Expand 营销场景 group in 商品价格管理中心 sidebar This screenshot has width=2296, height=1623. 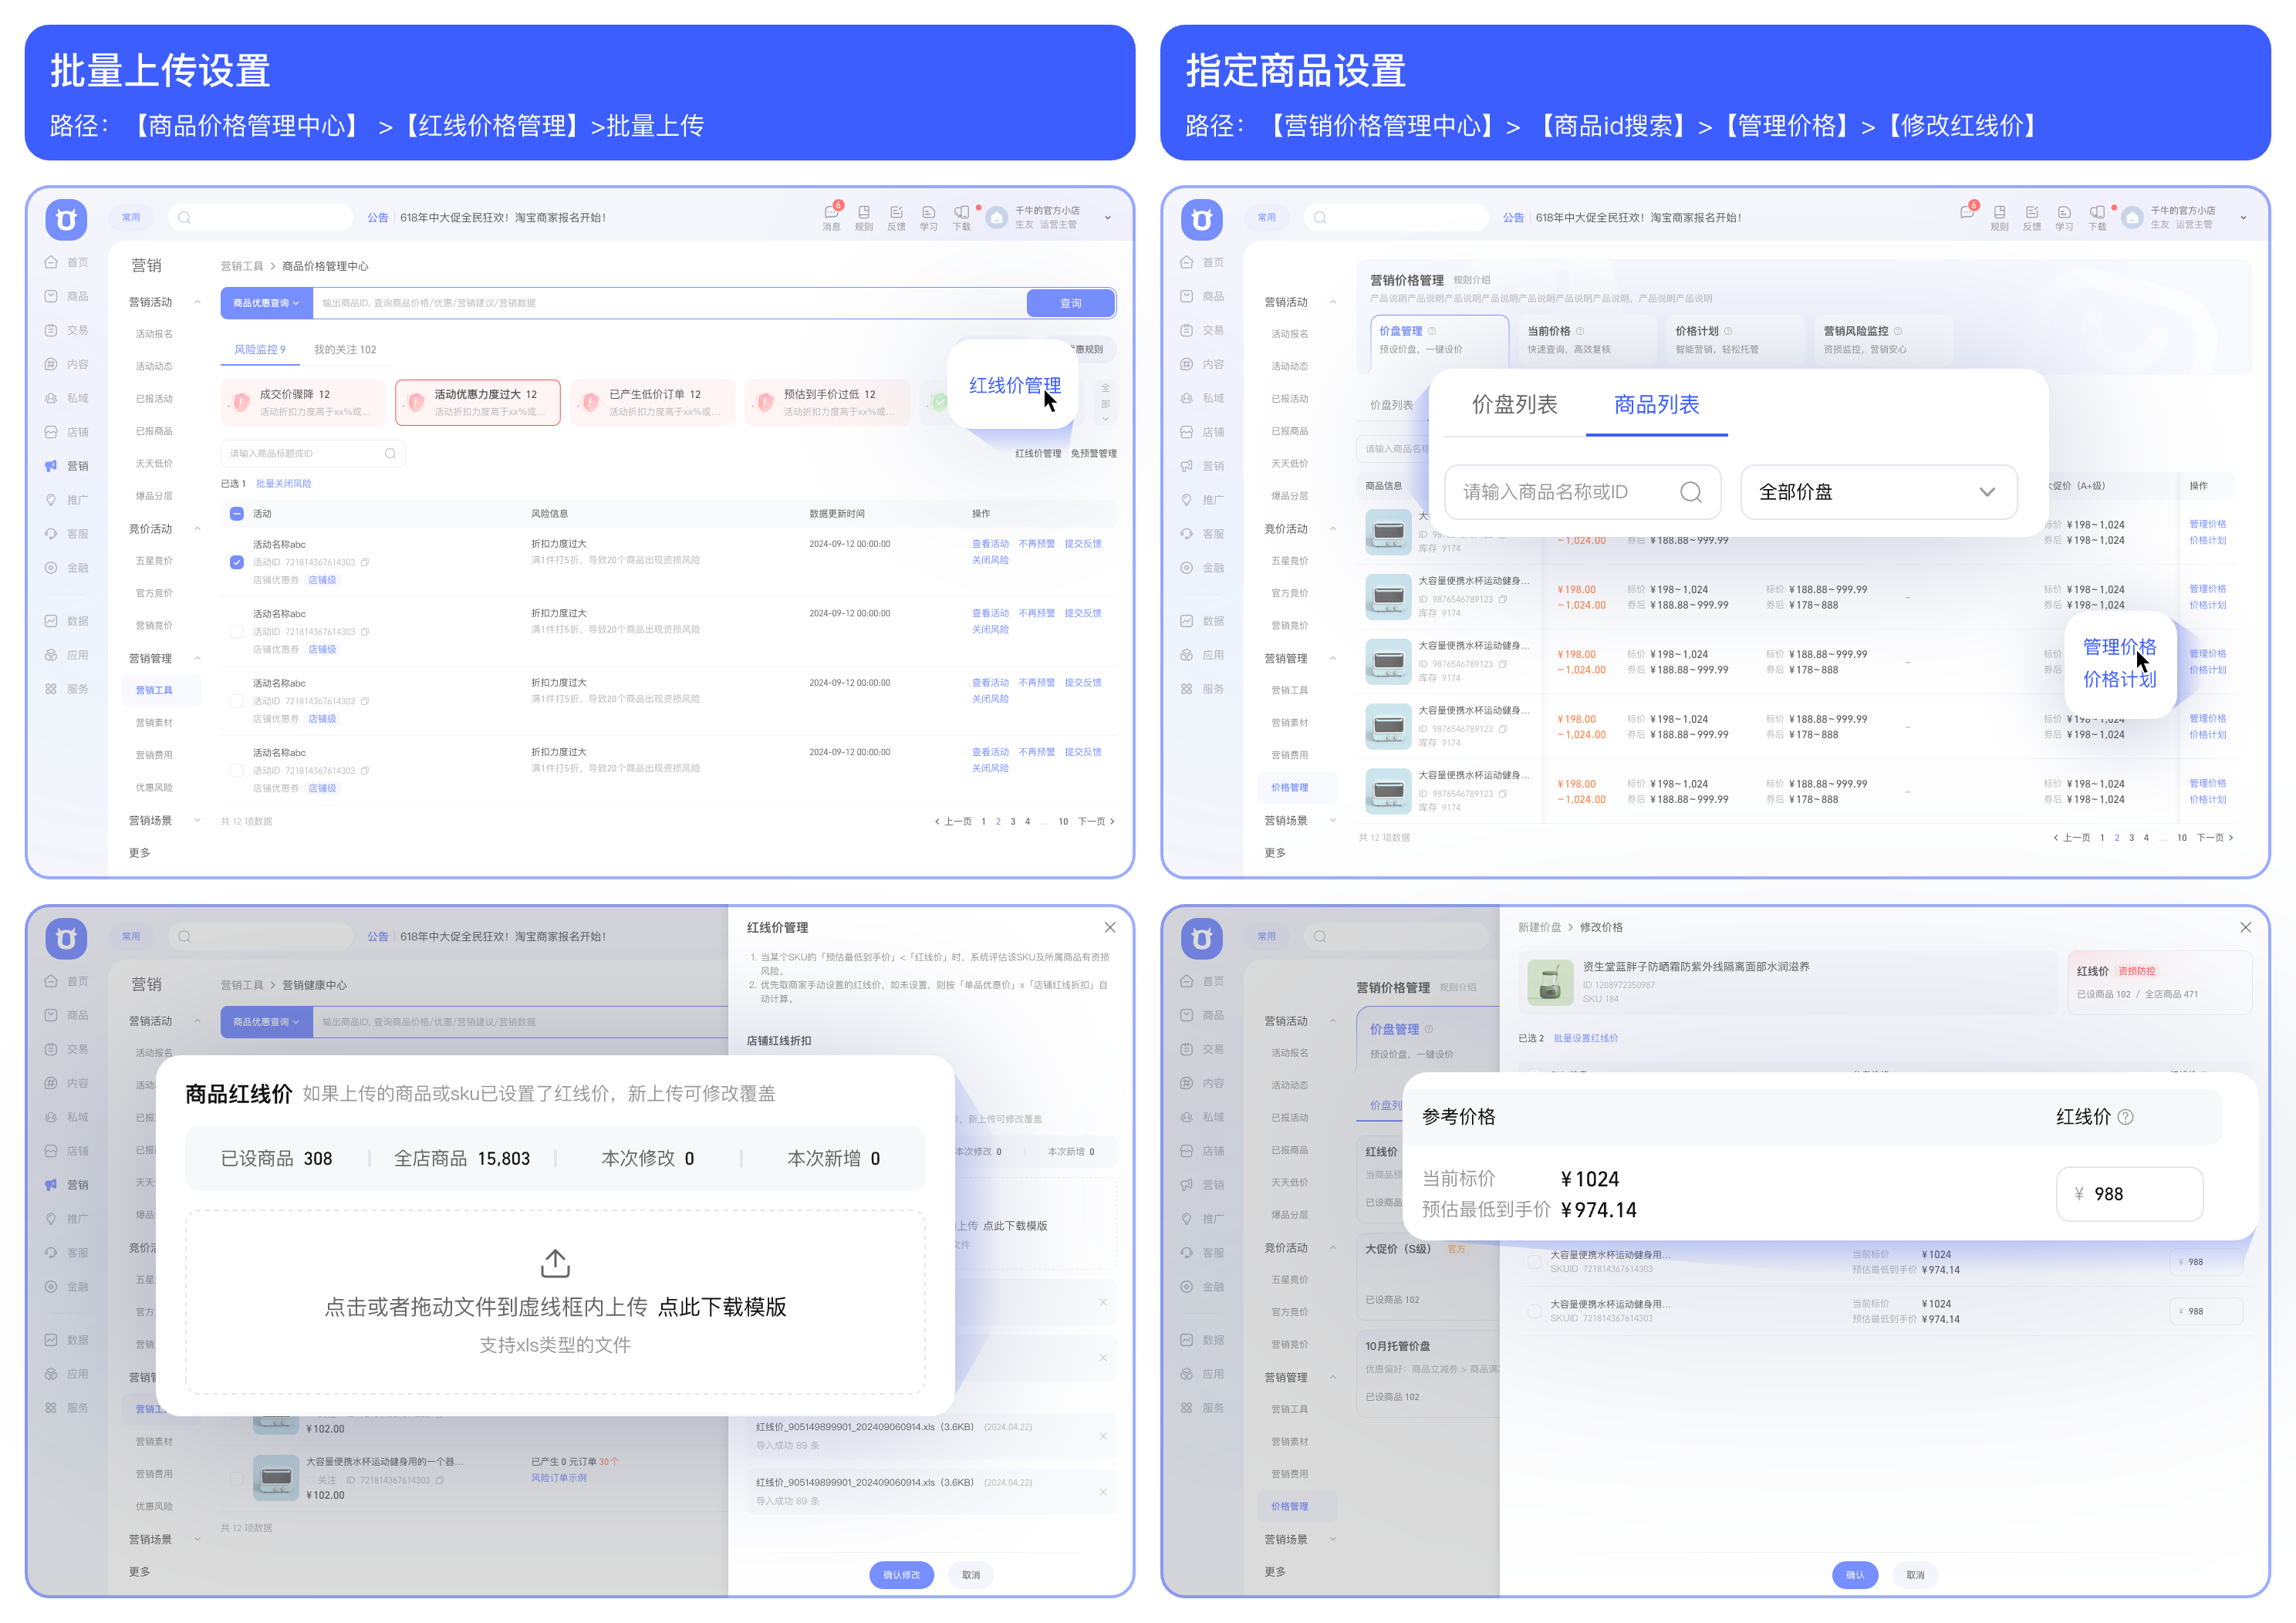197,820
